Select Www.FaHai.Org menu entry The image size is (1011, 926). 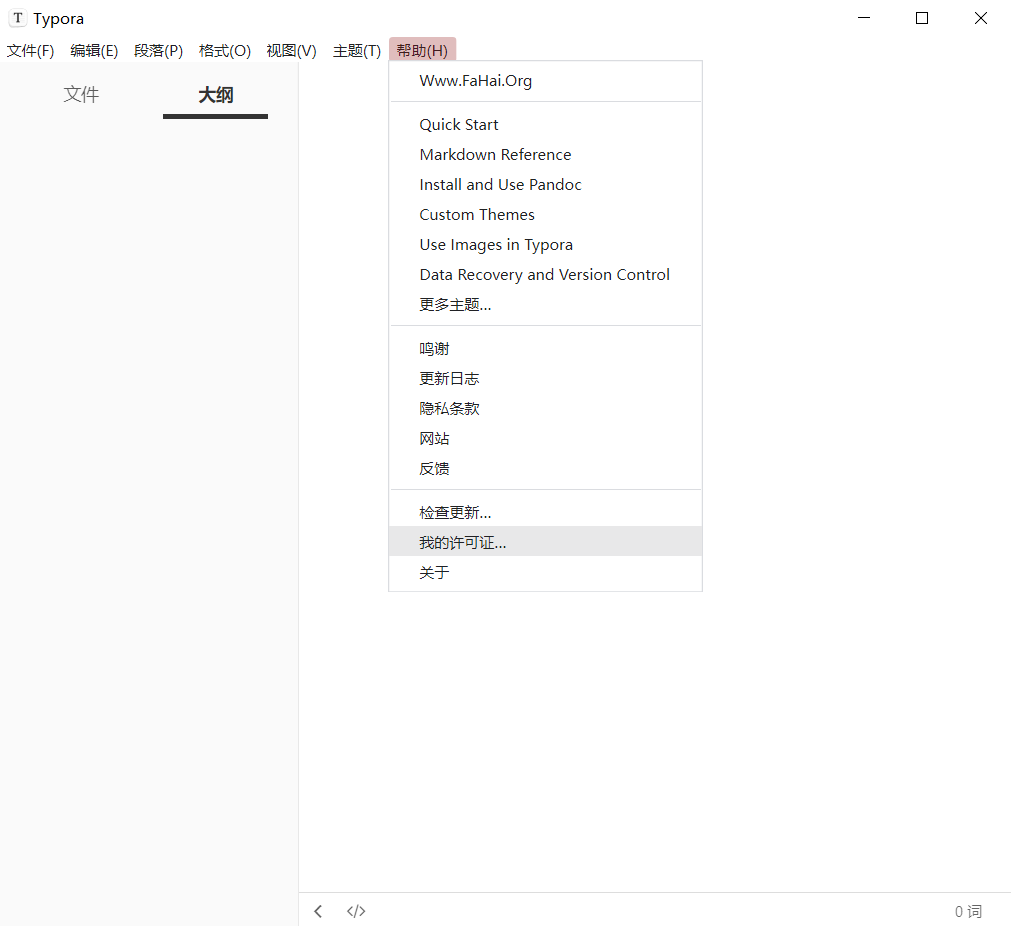tap(545, 81)
